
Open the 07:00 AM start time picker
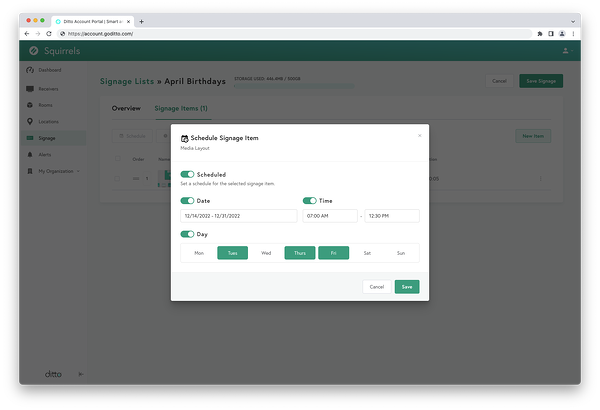click(x=330, y=216)
